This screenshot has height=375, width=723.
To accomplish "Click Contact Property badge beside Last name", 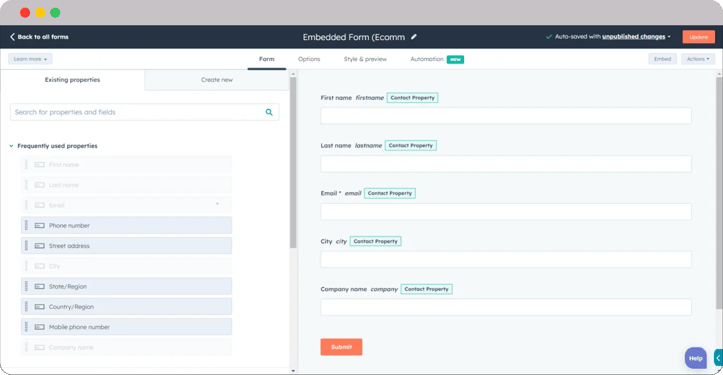I will [411, 145].
